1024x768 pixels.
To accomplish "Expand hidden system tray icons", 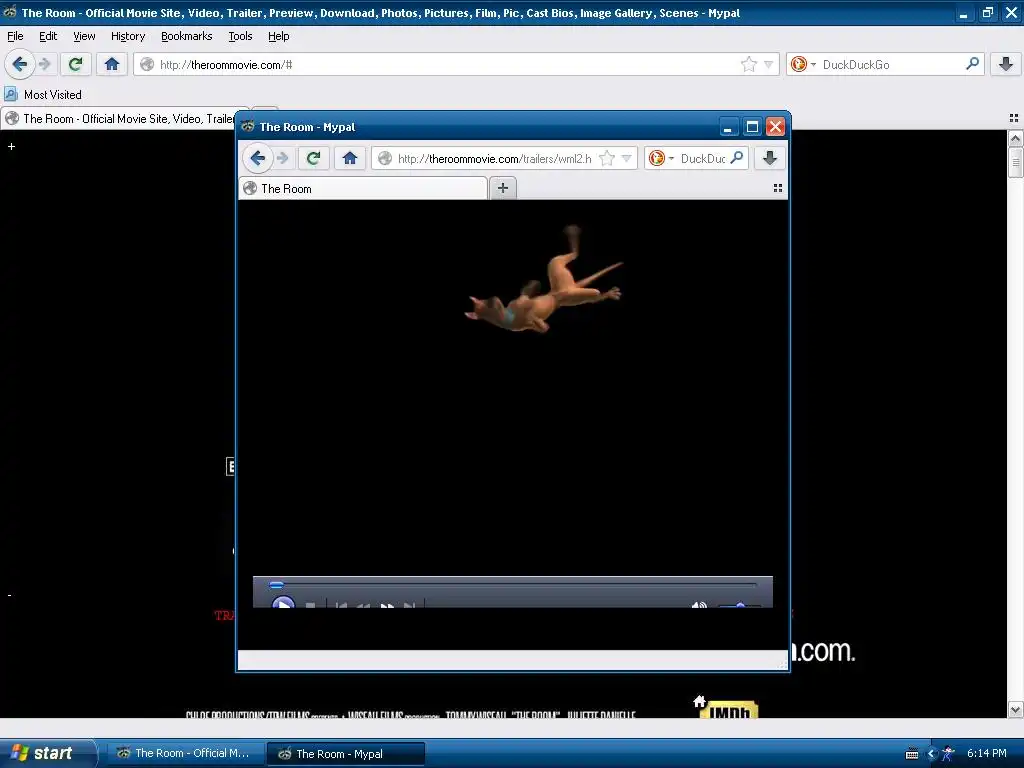I will coord(932,754).
